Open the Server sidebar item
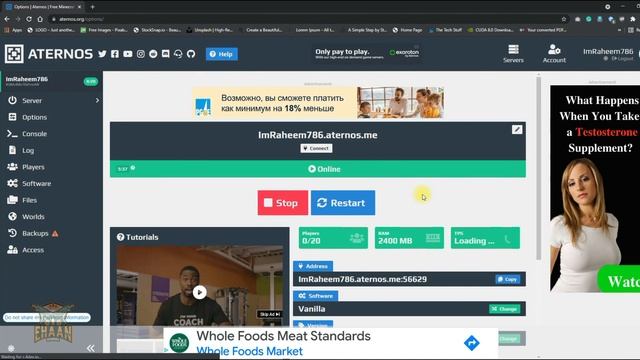This screenshot has height=360, width=640. point(32,100)
